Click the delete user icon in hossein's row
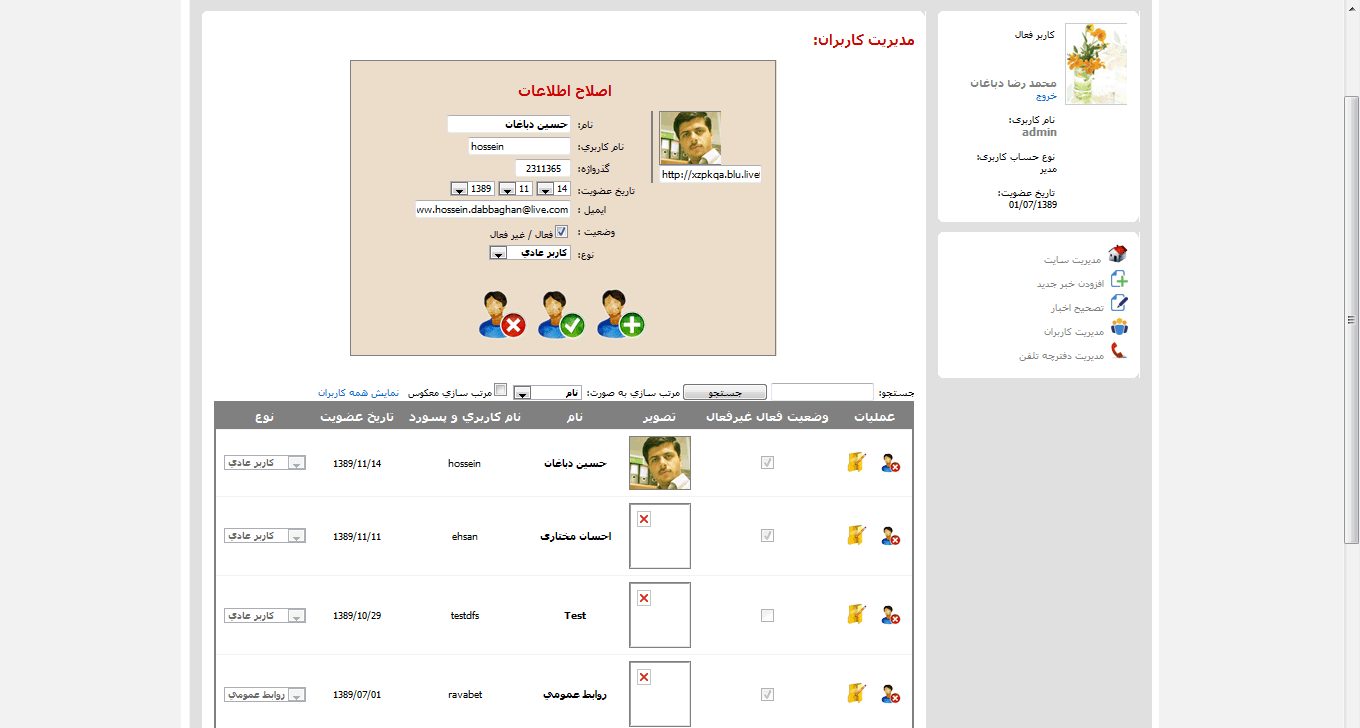 click(x=890, y=463)
